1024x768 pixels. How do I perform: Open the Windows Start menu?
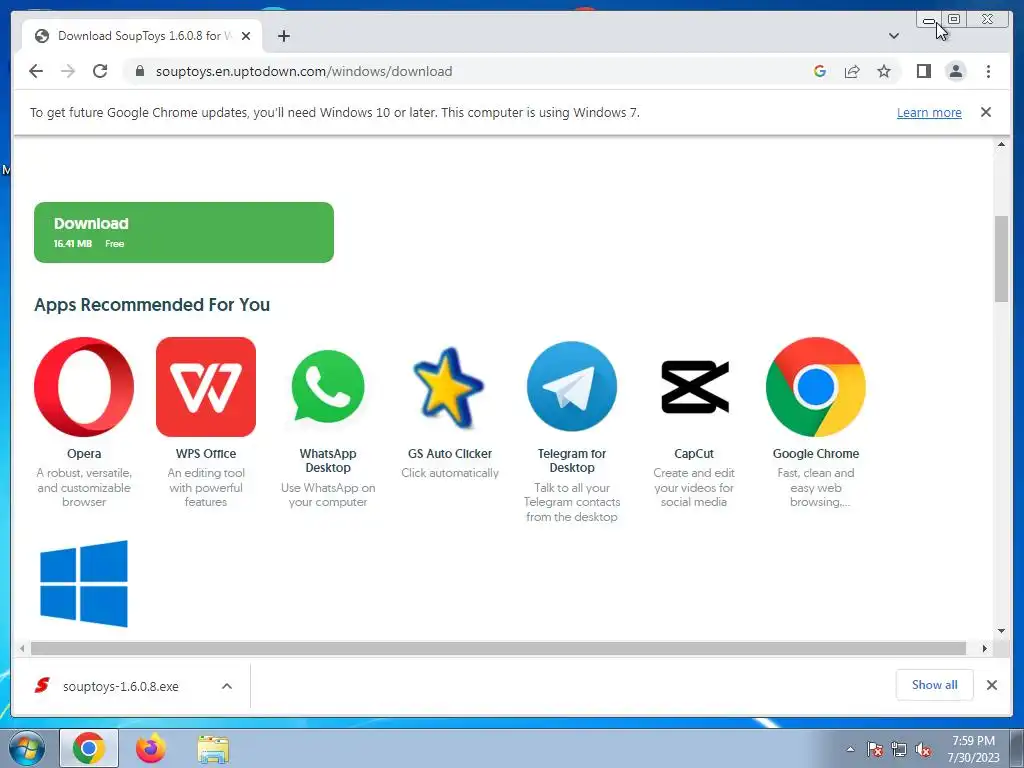pos(26,748)
